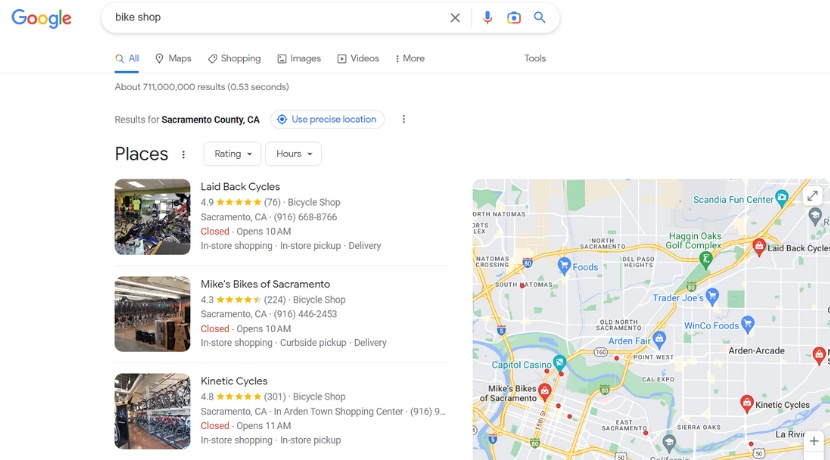Viewport: 830px width, 460px height.
Task: Click the magnifying glass search button
Action: [x=540, y=18]
